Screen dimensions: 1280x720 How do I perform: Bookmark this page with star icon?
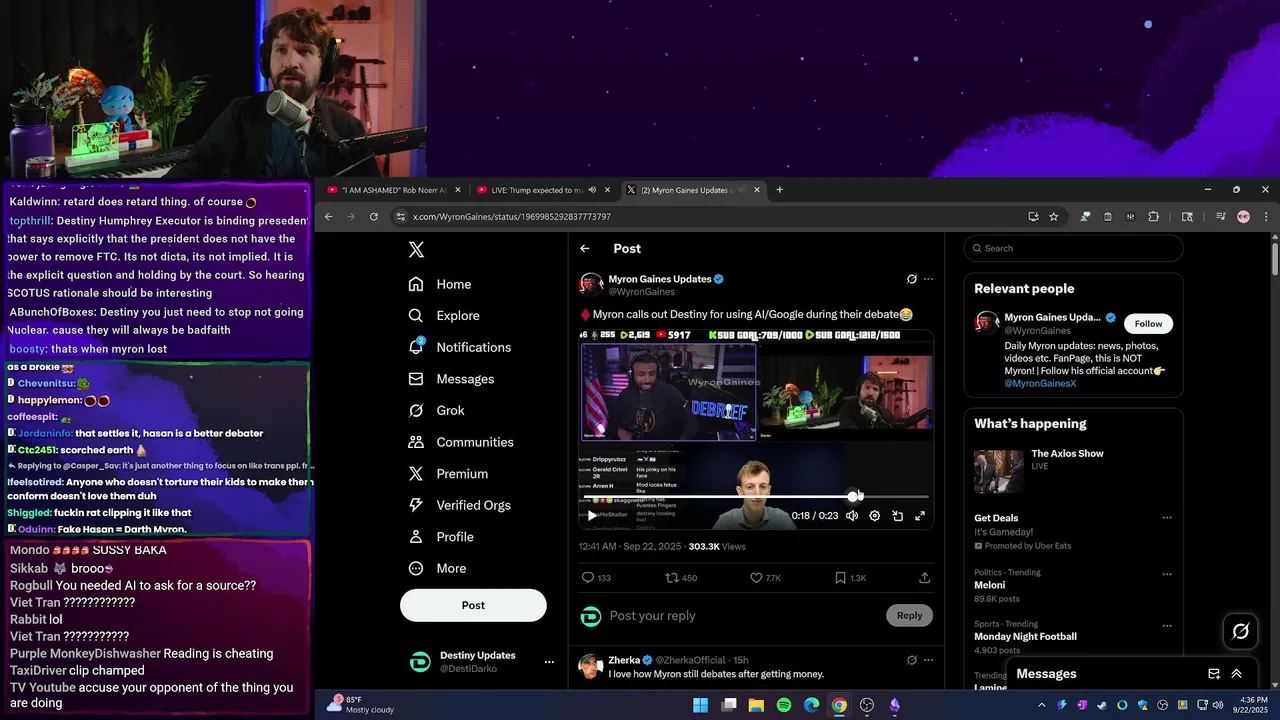pos(1053,217)
